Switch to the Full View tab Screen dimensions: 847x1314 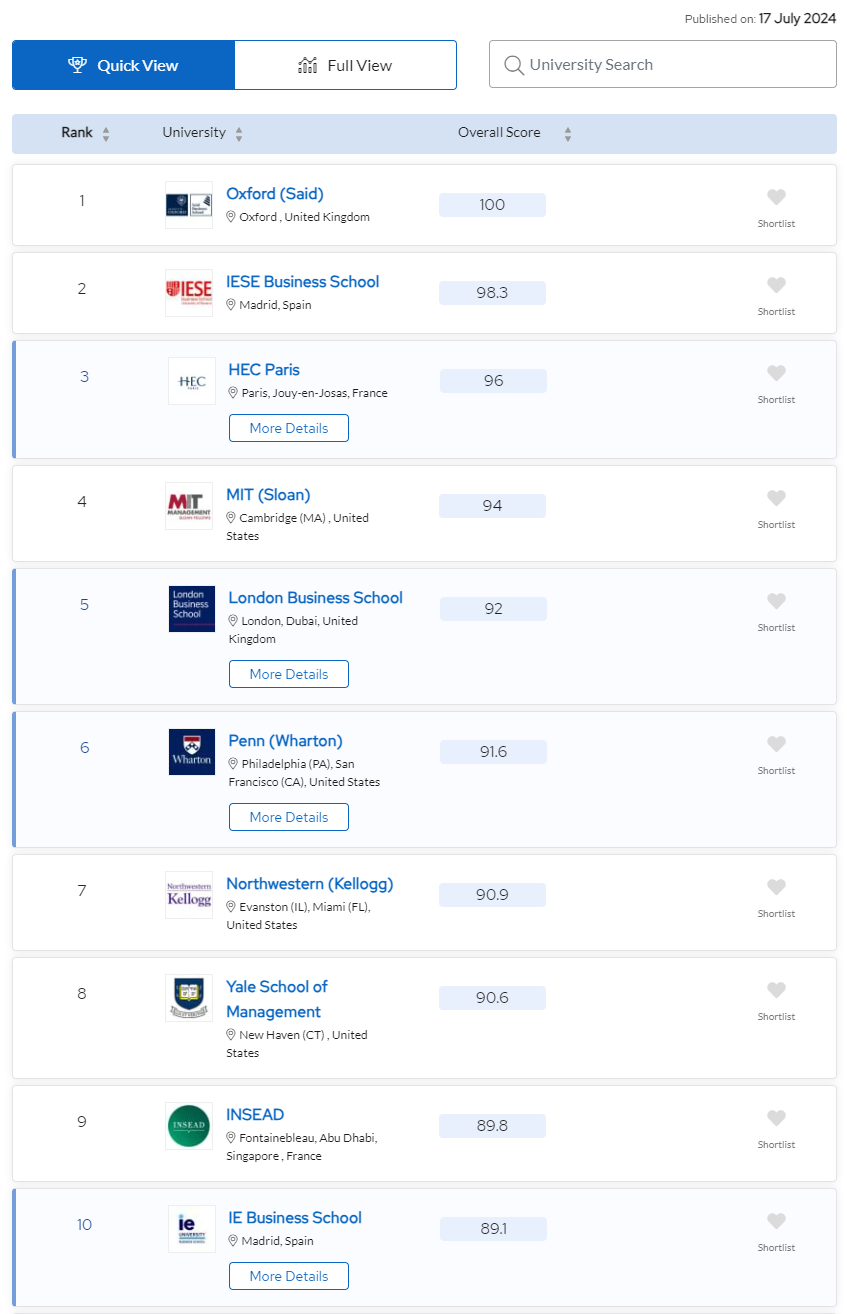[x=346, y=65]
